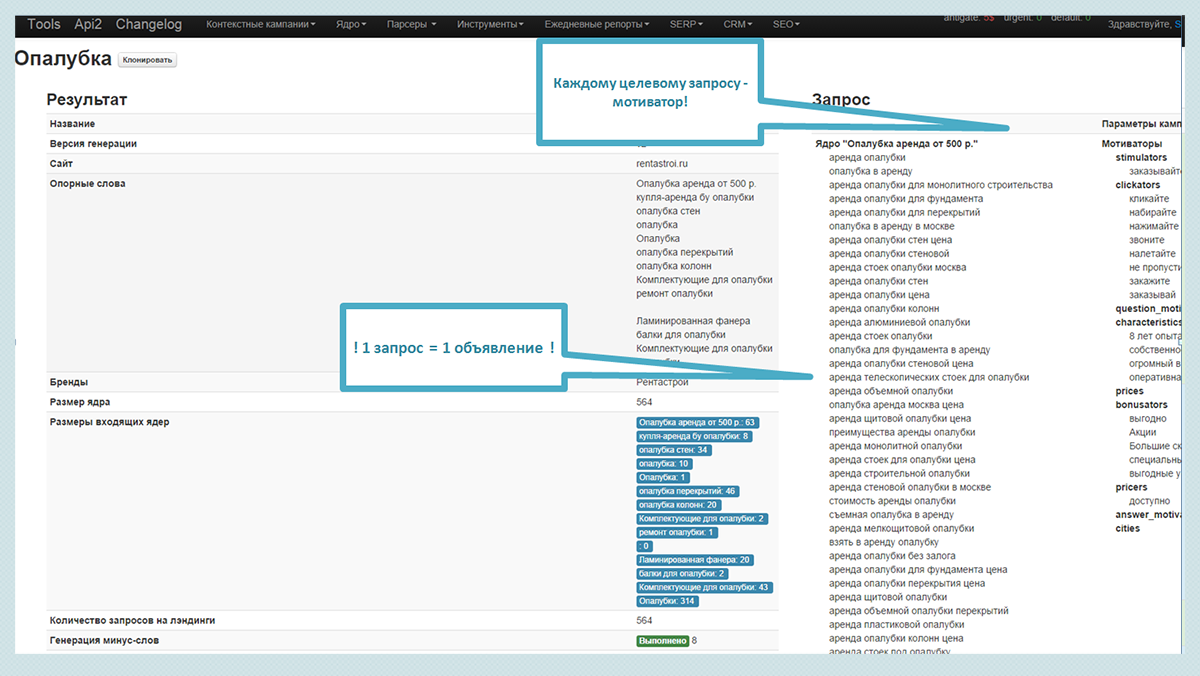1200x676 pixels.
Task: Click the stimulators motivator group
Action: coord(1141,158)
